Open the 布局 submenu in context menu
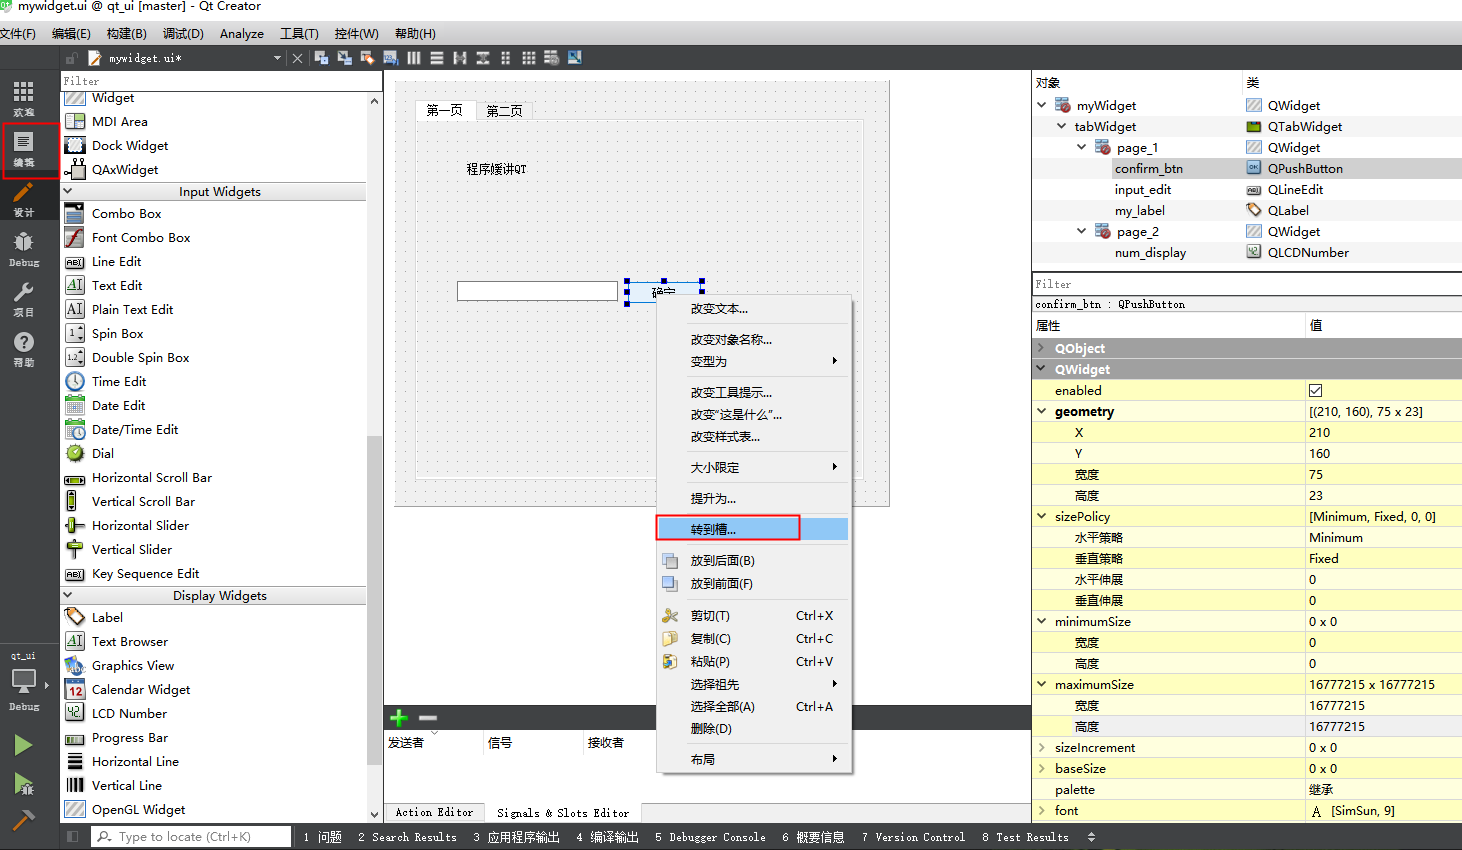 (x=752, y=759)
